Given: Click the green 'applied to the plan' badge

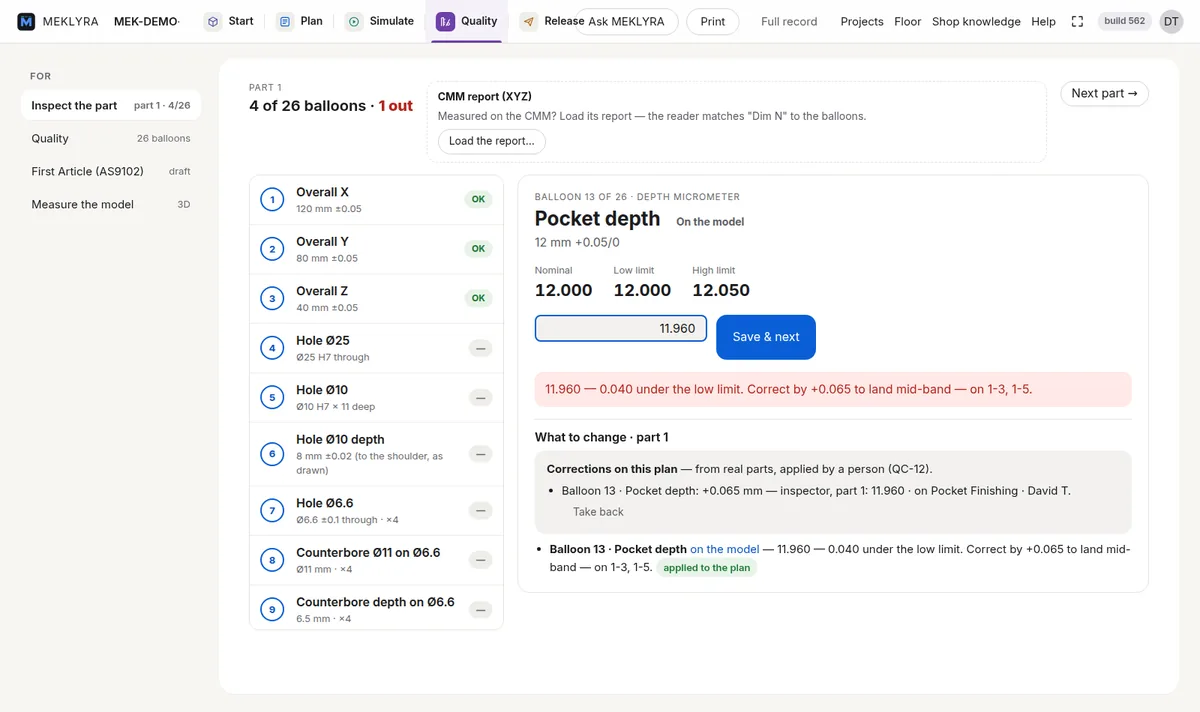Looking at the screenshot, I should [707, 568].
